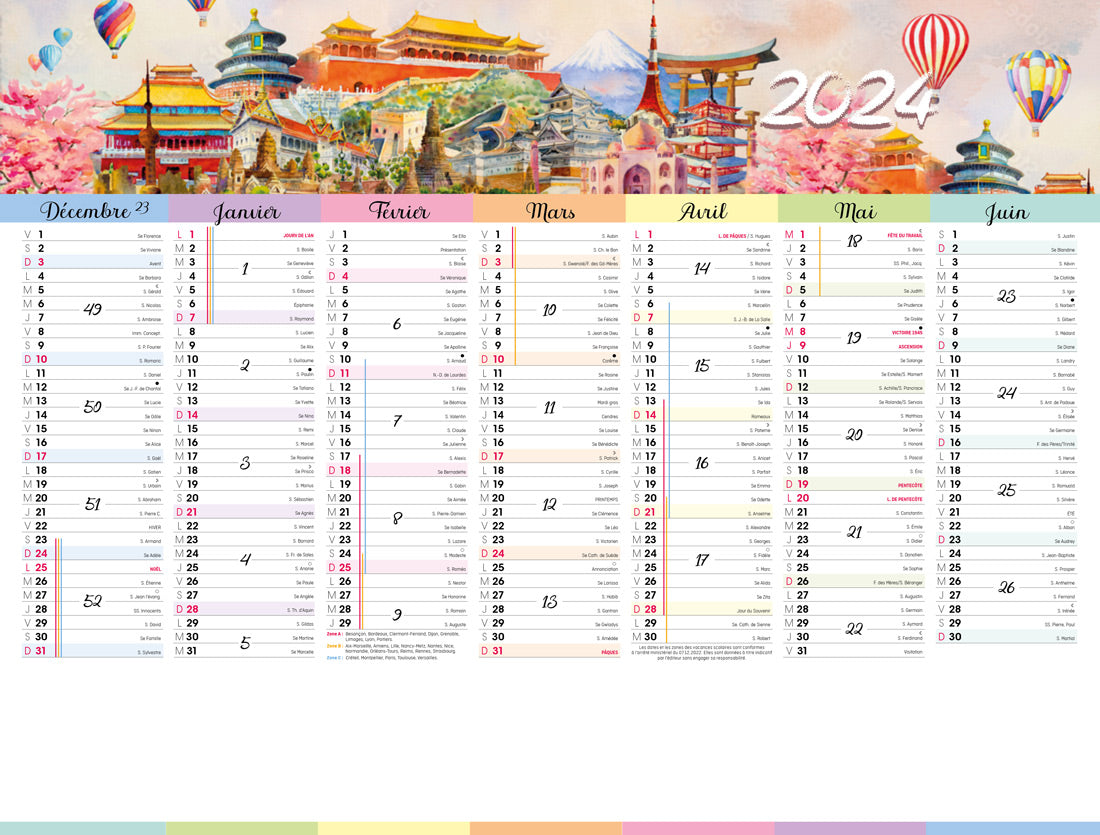Click the FÊTE DU TRAVAIL label in Mai
Screen dimensions: 1100x835
pos(905,236)
